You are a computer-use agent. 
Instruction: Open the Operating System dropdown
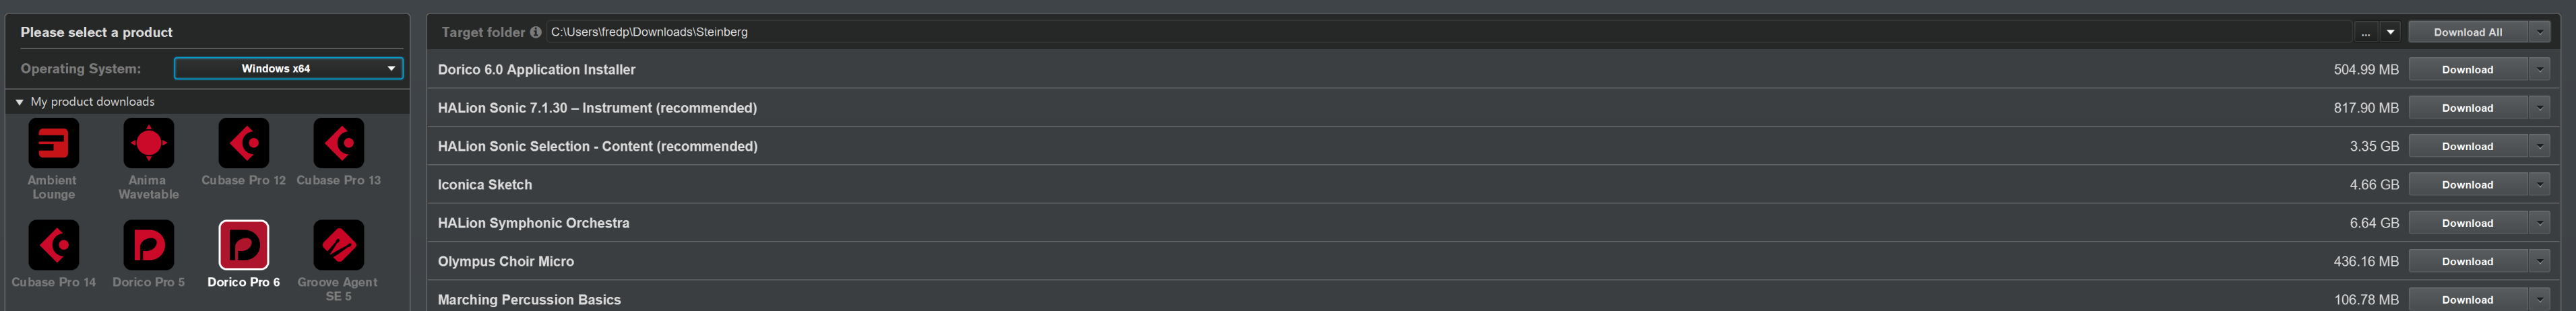click(x=288, y=68)
